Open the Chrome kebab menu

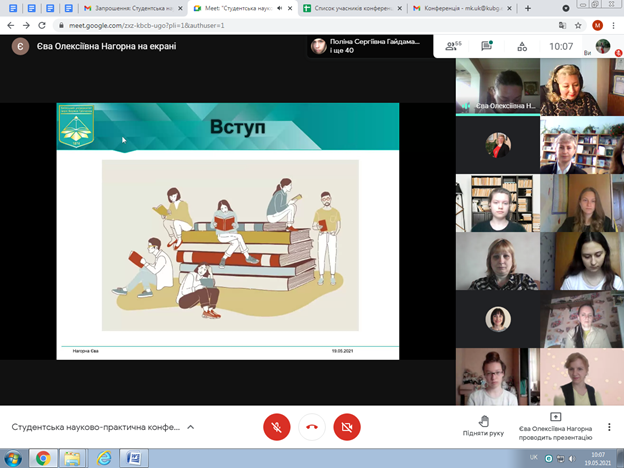(614, 25)
